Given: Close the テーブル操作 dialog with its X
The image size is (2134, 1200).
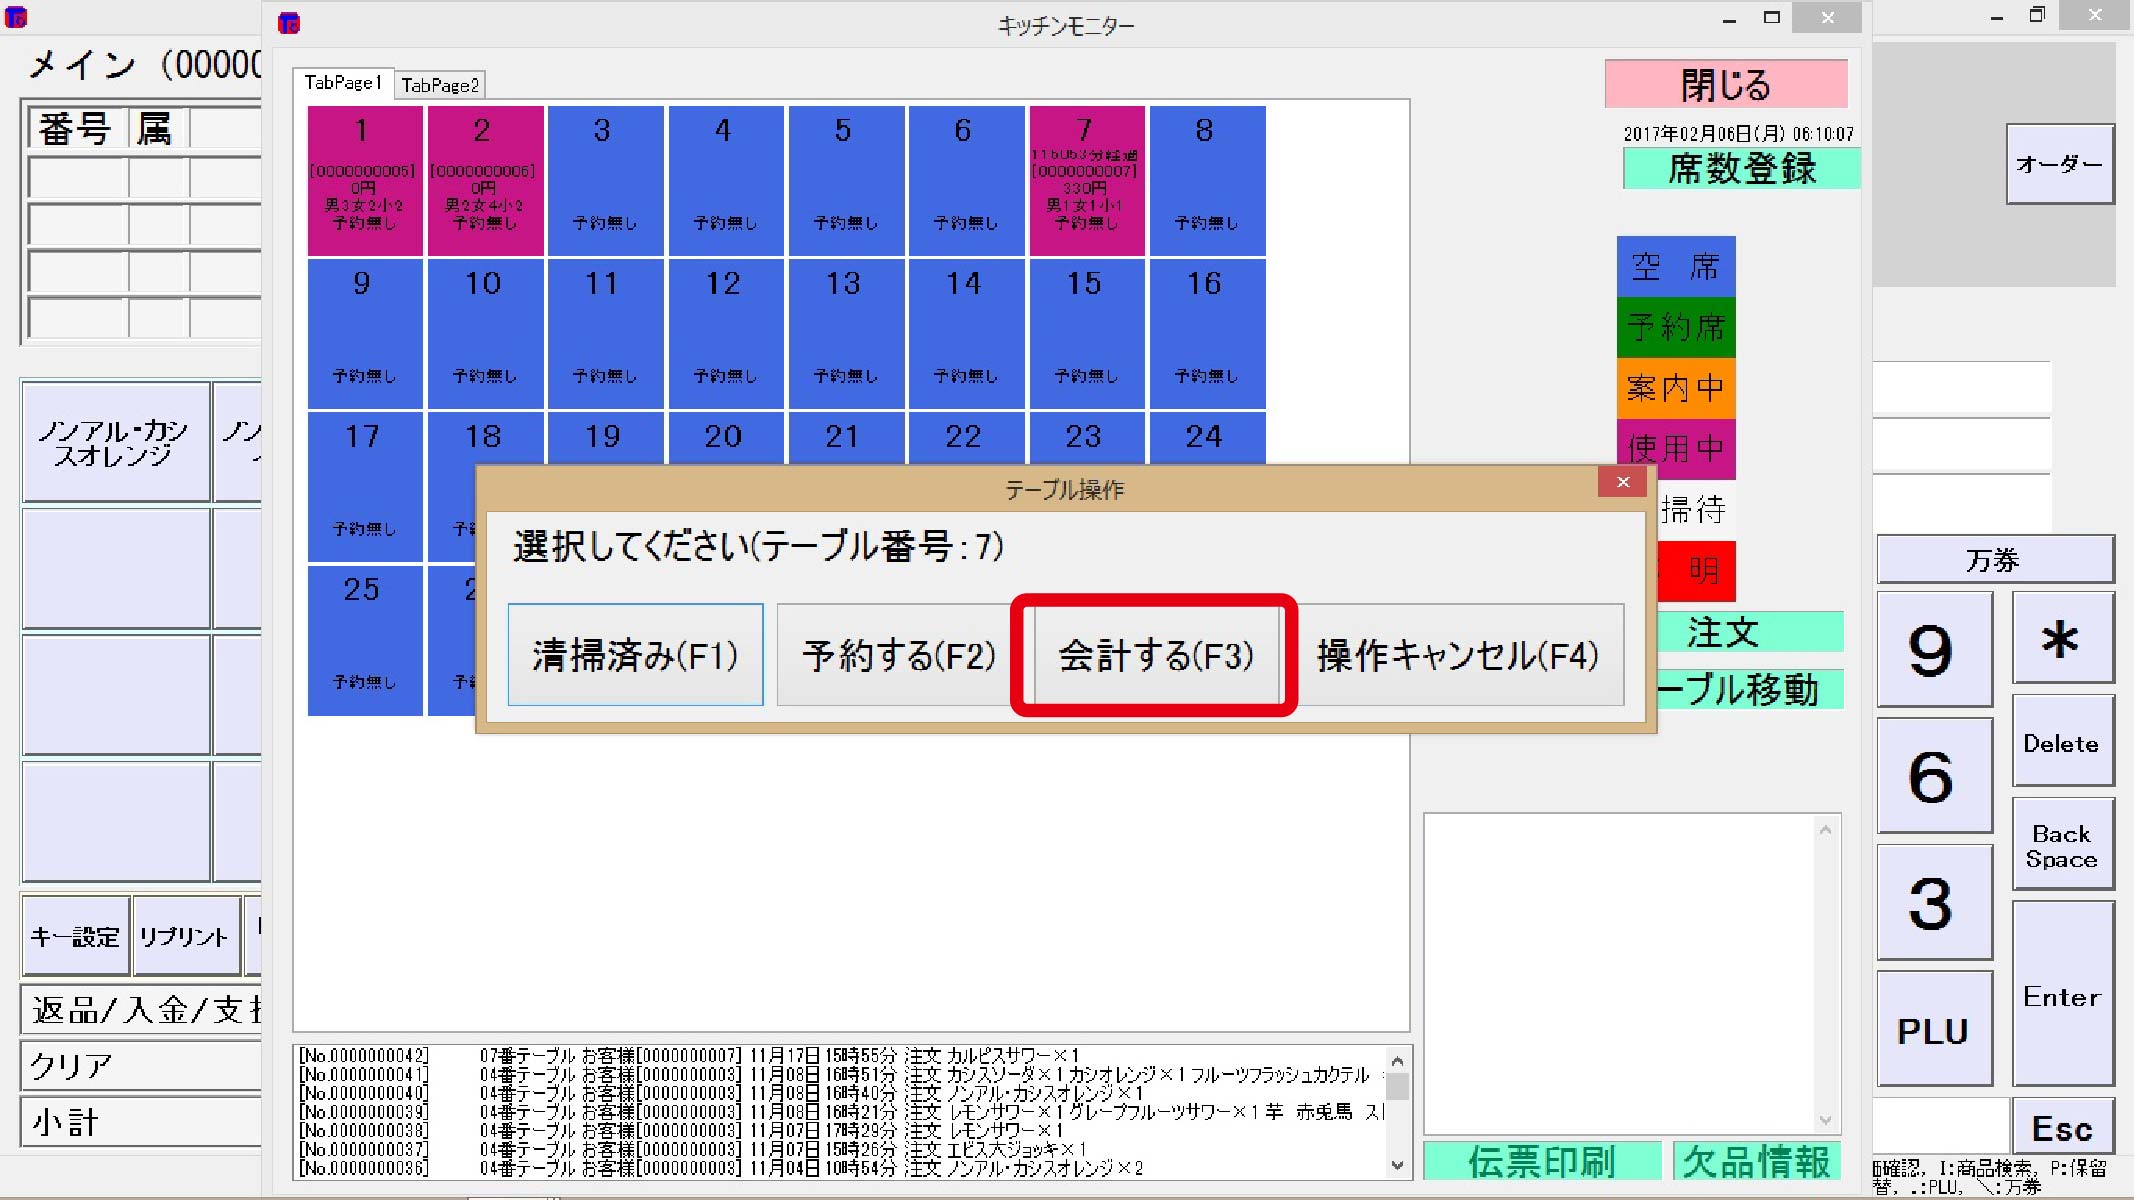Looking at the screenshot, I should (1622, 481).
